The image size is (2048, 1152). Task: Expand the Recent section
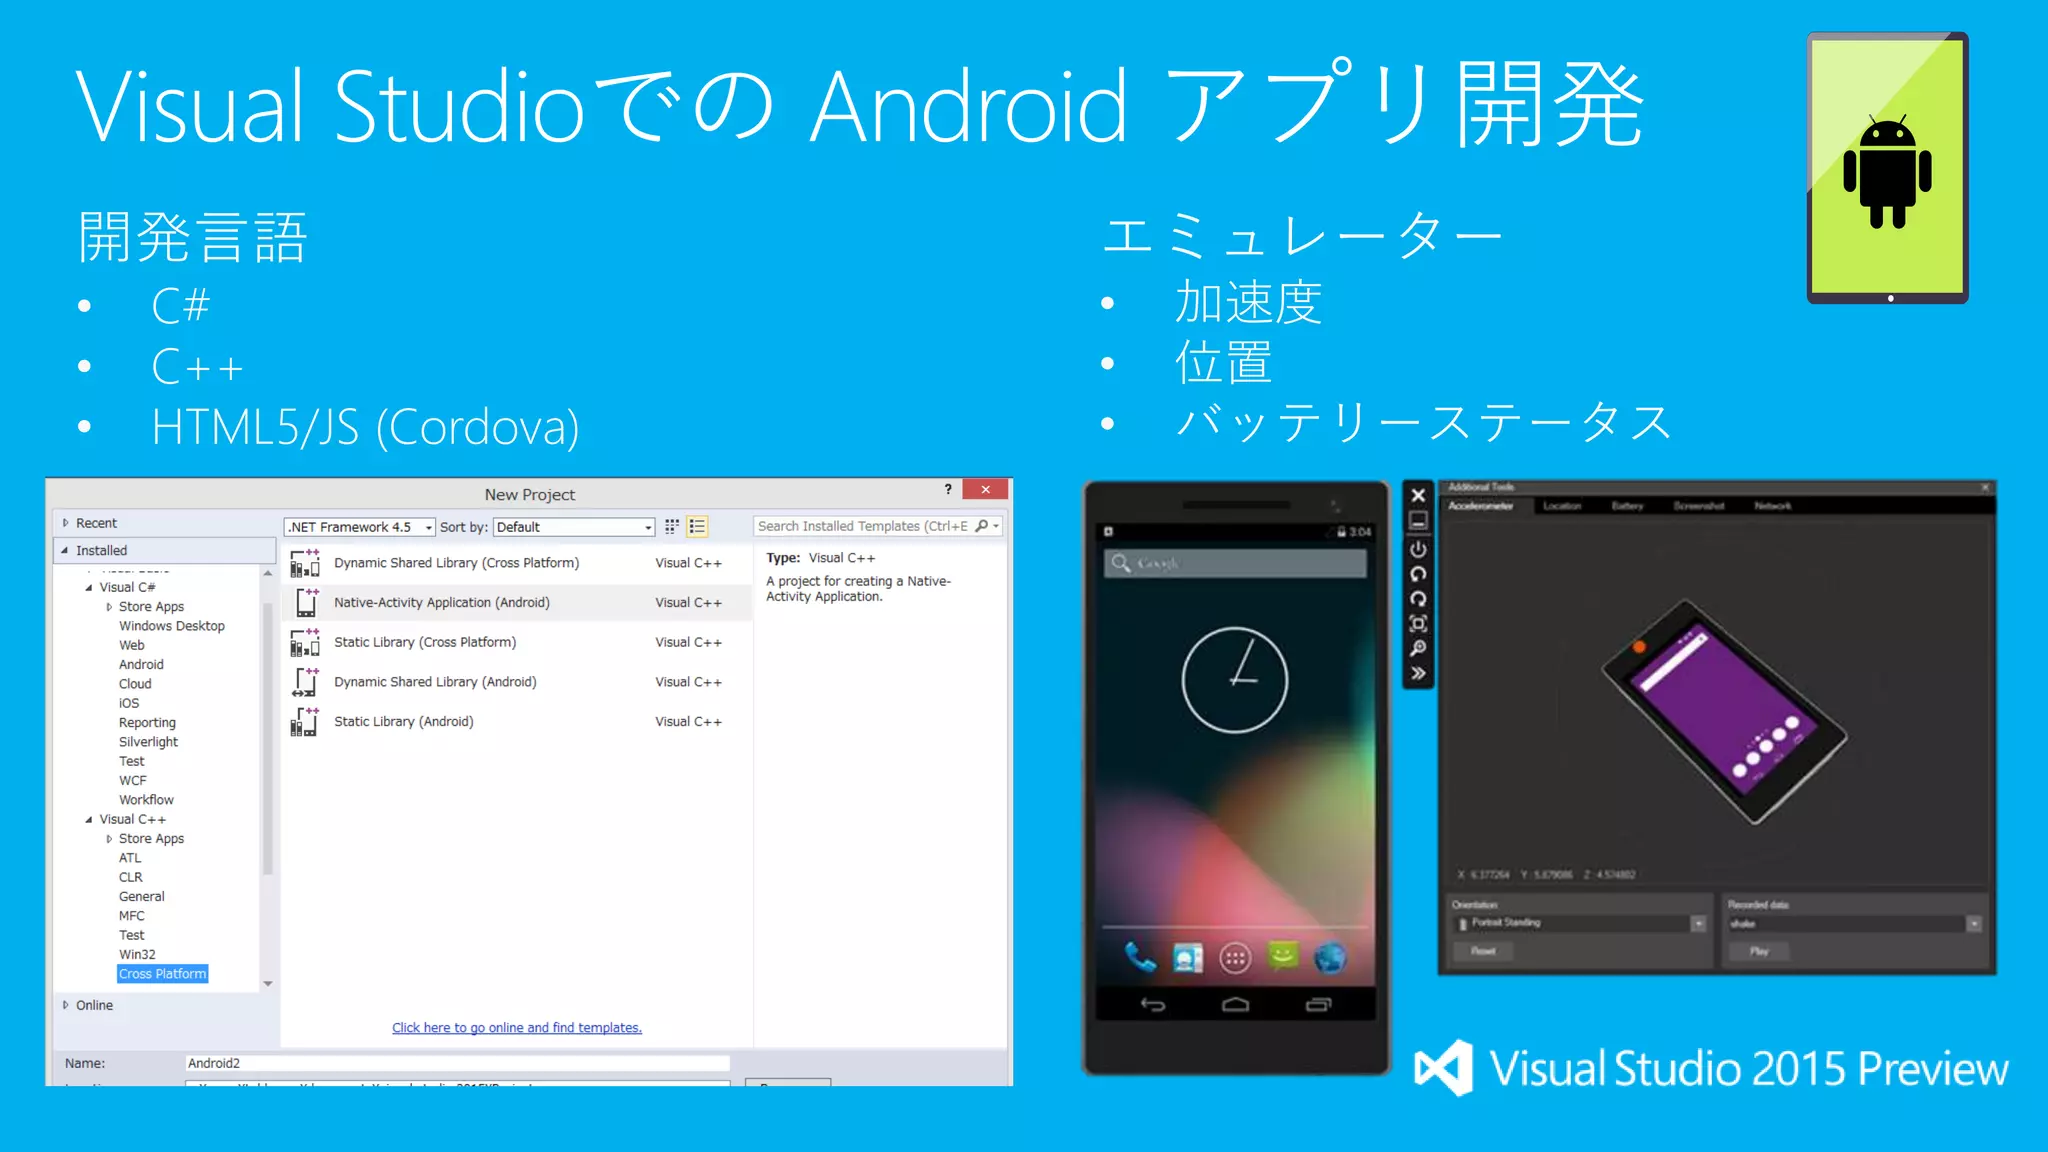[x=66, y=523]
